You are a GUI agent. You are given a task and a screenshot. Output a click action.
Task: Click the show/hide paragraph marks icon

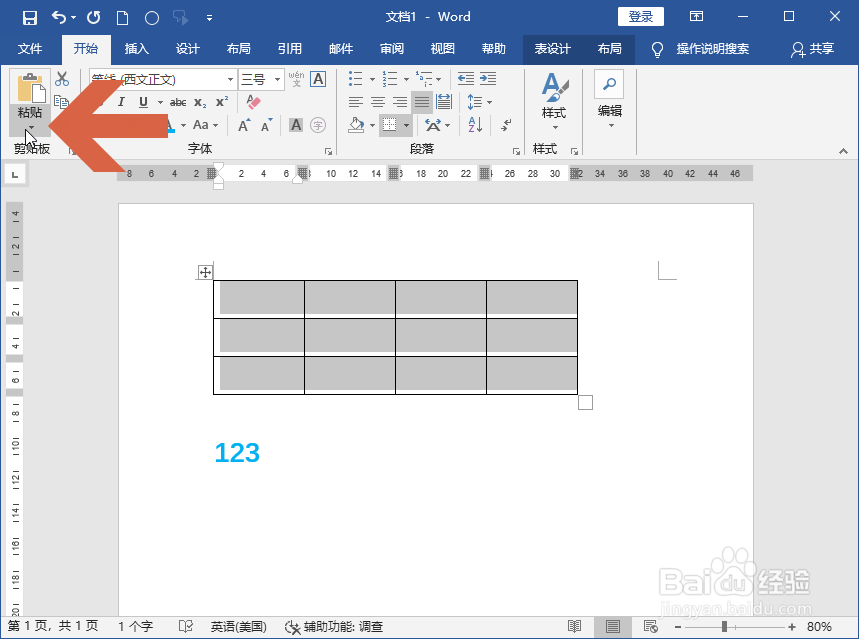pyautogui.click(x=505, y=125)
